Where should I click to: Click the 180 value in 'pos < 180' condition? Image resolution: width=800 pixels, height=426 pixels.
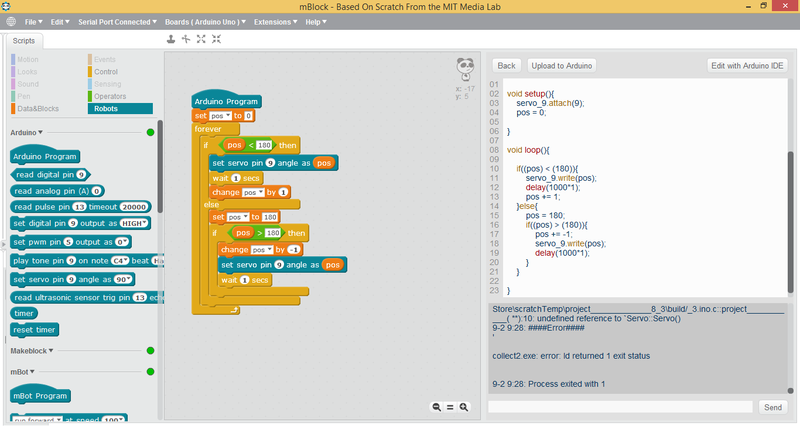point(264,145)
